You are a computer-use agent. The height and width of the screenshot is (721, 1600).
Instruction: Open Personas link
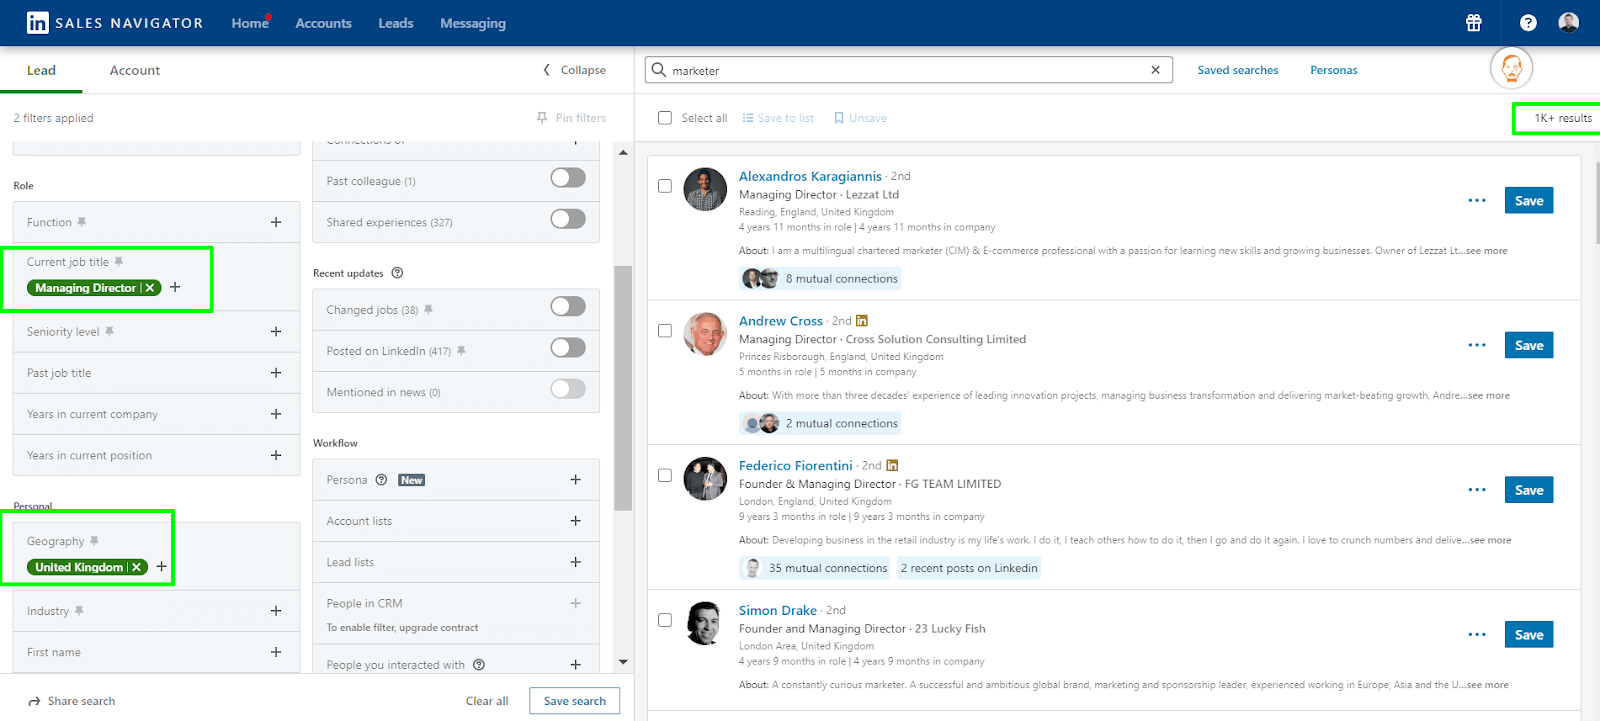click(1334, 70)
